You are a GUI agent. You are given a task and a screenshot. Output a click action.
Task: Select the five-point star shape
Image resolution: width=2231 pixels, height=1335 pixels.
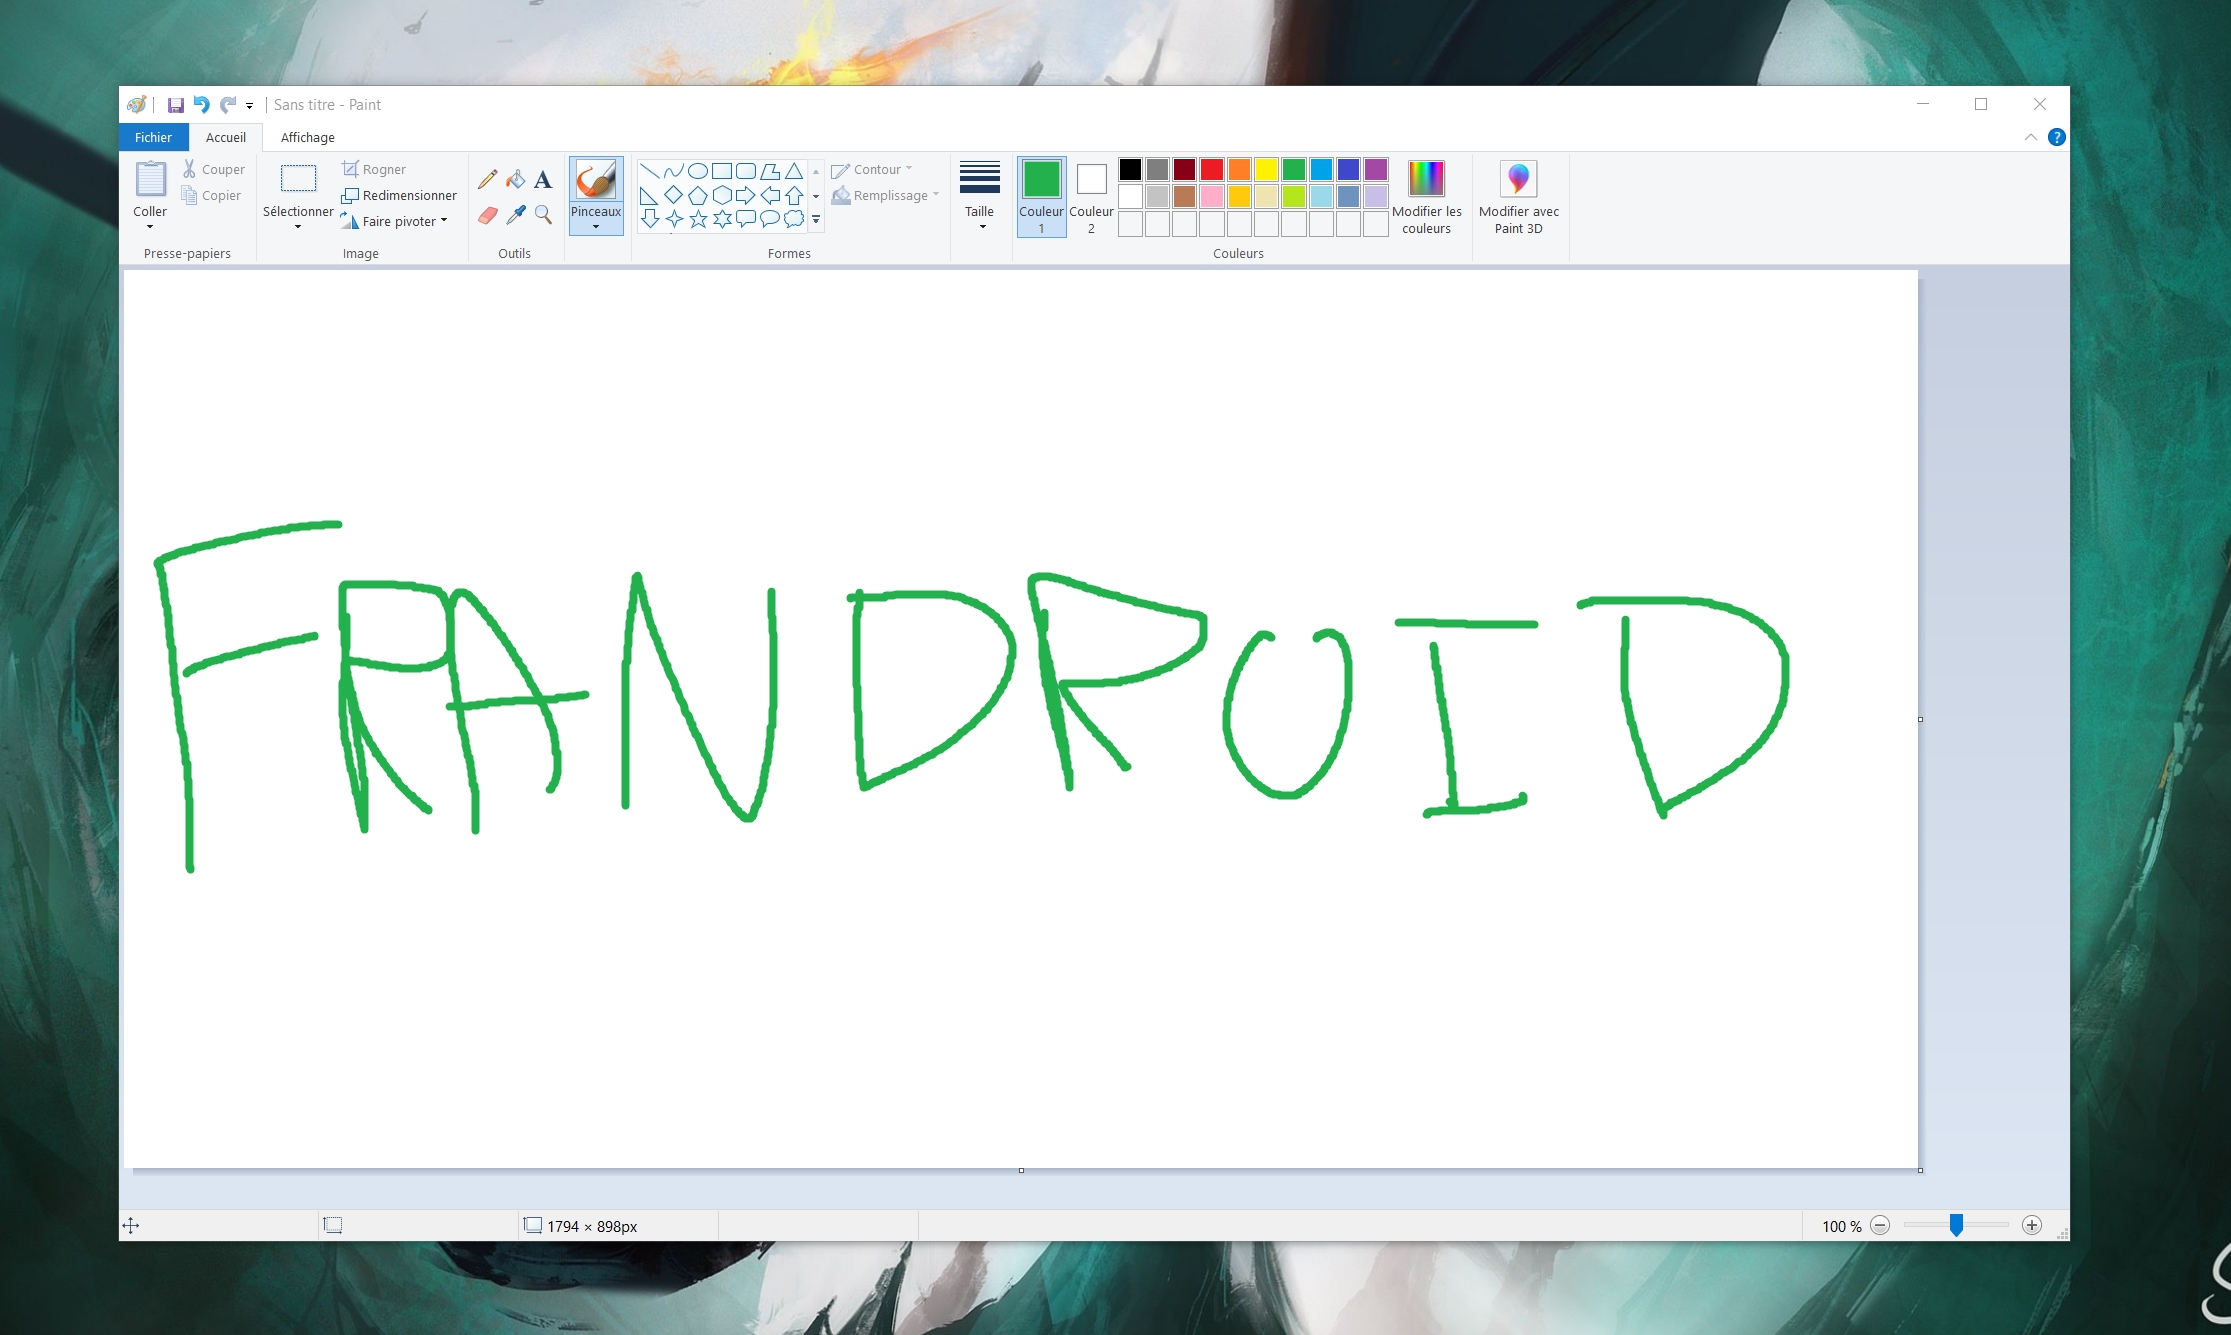click(698, 219)
